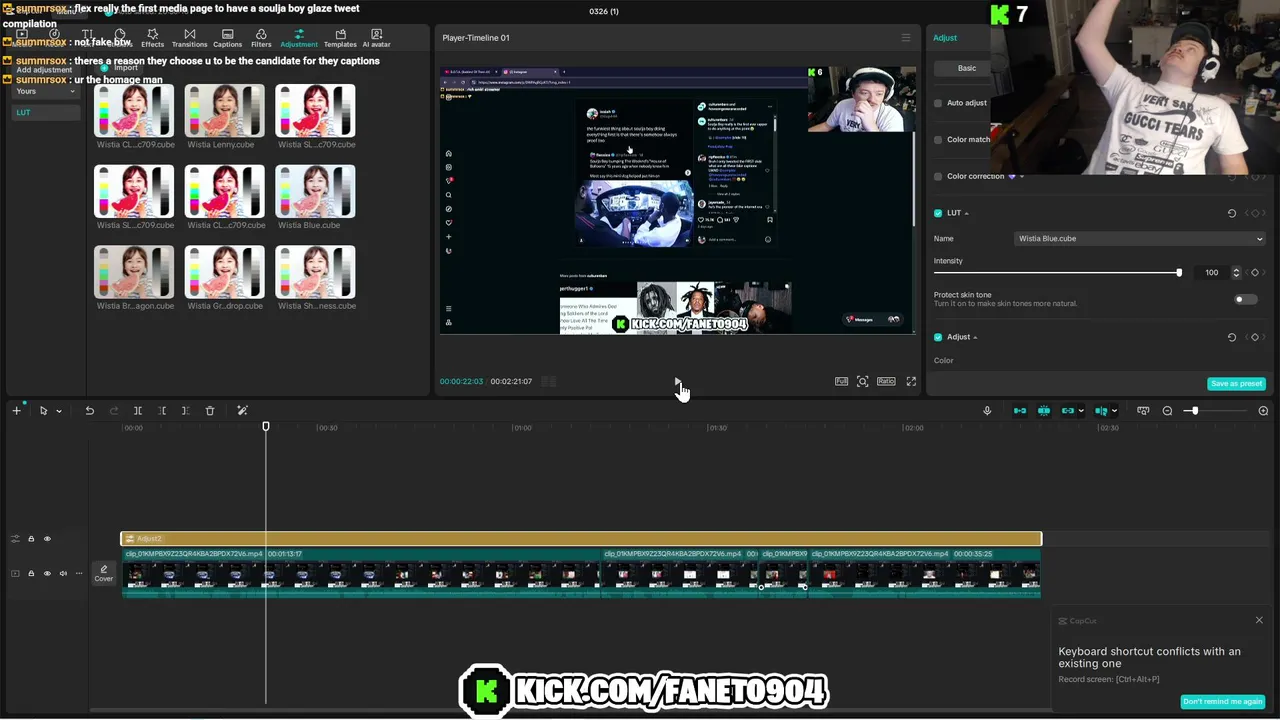This screenshot has width=1280, height=720.
Task: Import a LUT file
Action: (121, 68)
